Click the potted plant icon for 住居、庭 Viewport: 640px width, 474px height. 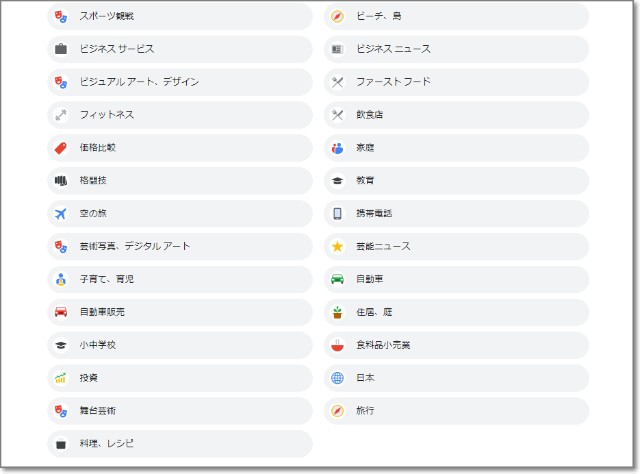coord(338,312)
